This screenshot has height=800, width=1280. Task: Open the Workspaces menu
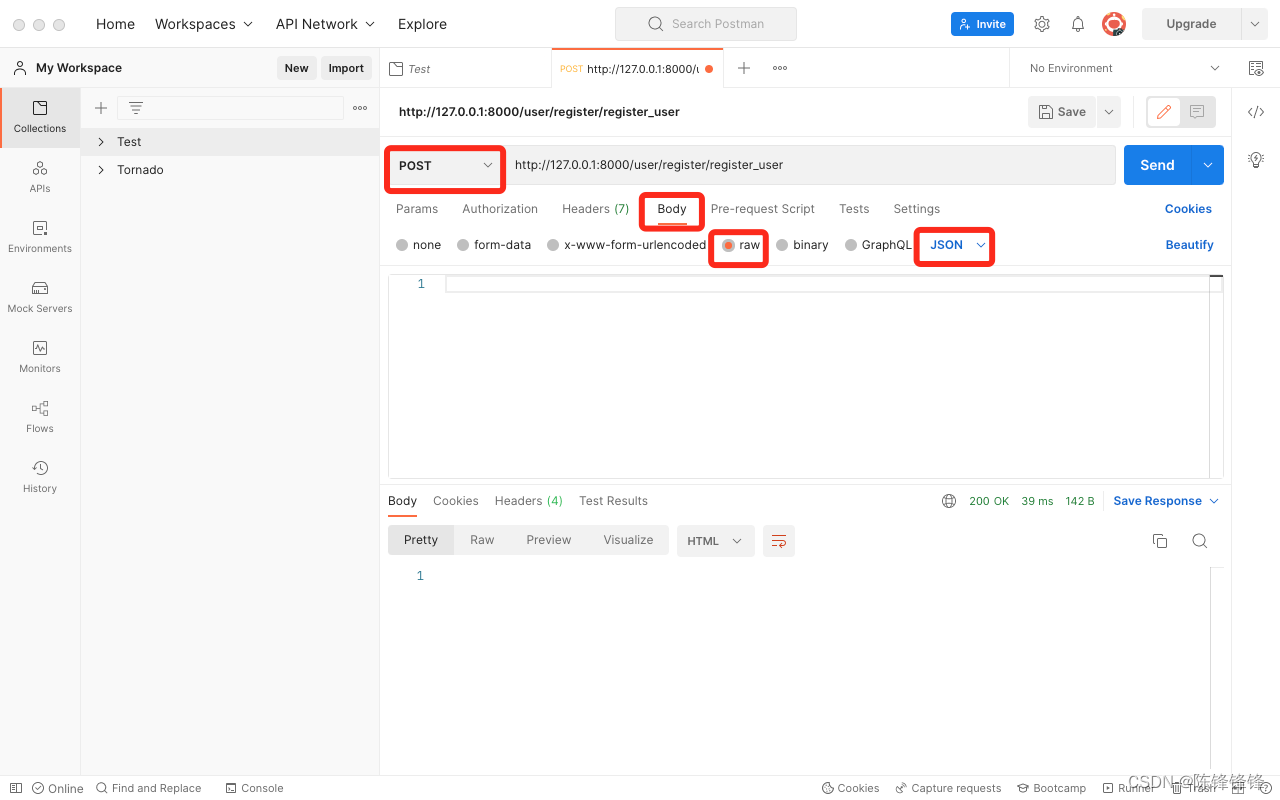pos(204,24)
